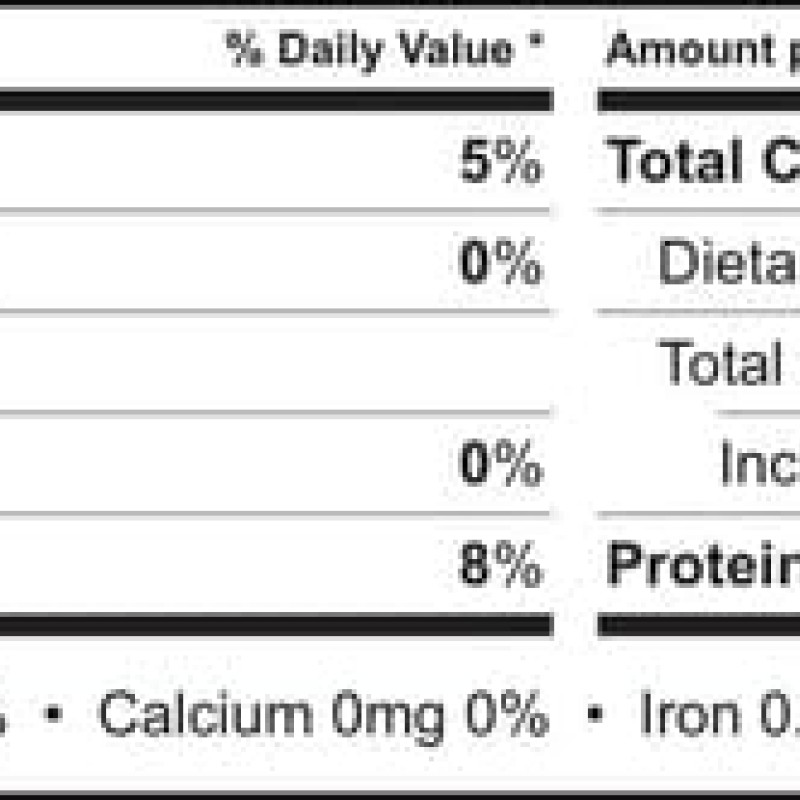Click the bullet before Iron

(x=596, y=716)
